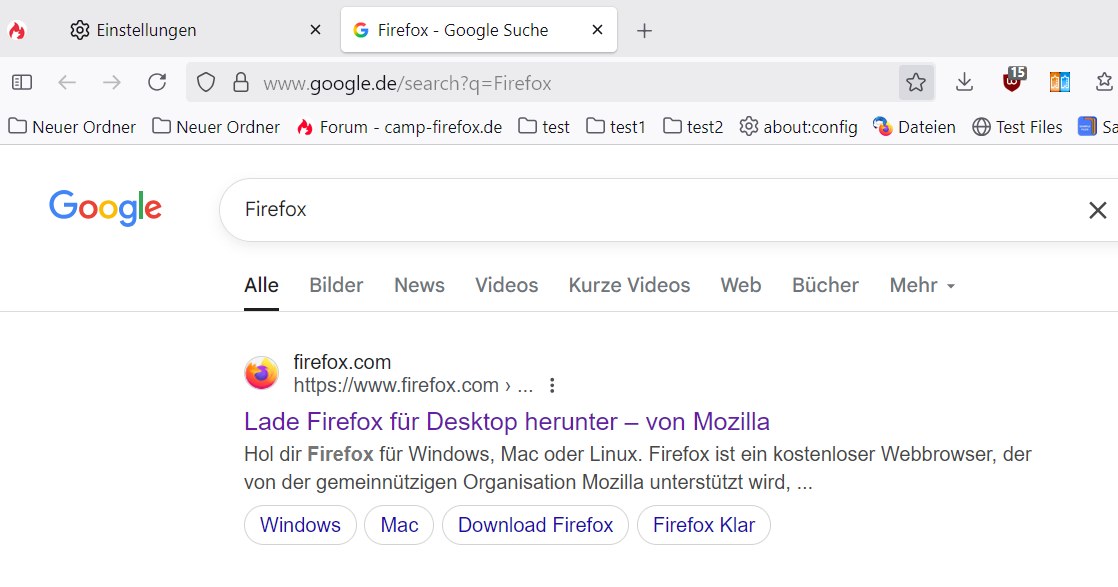Open the three-dot menu beside firefox.com result
This screenshot has height=587, width=1118.
(552, 385)
